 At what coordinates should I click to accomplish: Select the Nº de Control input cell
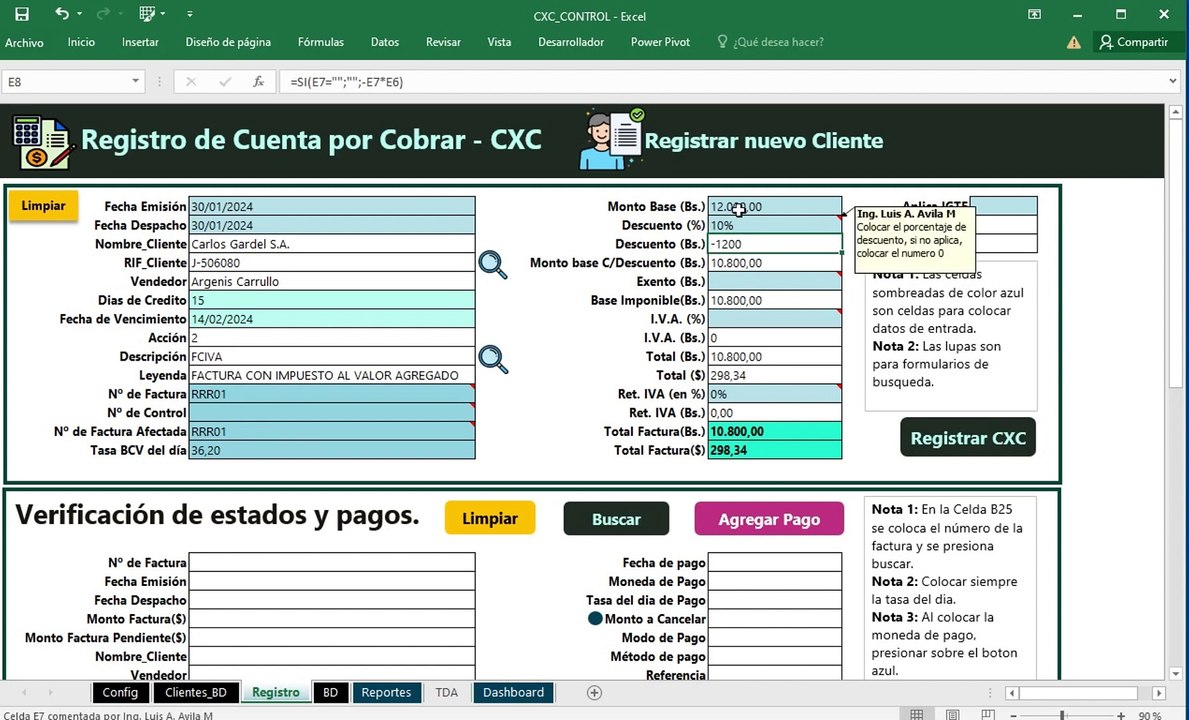[x=332, y=413]
